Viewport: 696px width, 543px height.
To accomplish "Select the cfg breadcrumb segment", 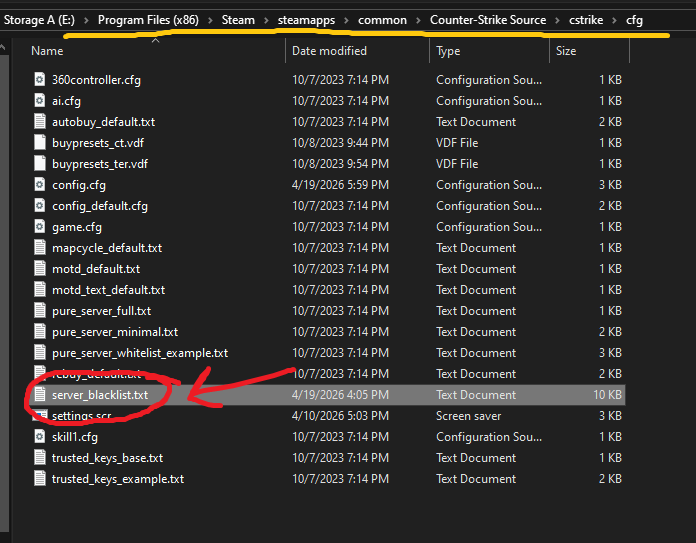I will (x=634, y=20).
